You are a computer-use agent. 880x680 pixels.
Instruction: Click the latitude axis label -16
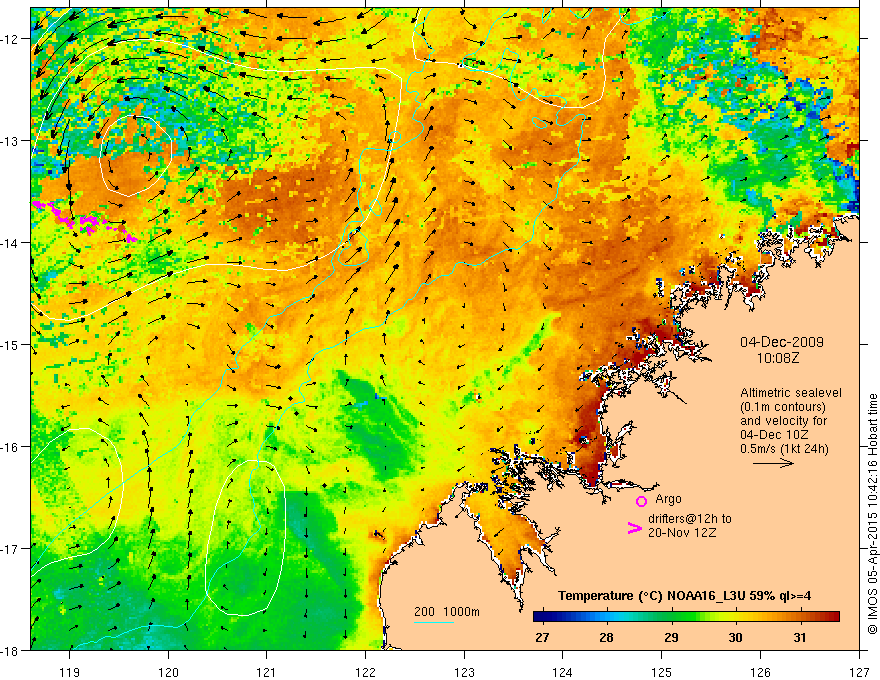coord(11,447)
